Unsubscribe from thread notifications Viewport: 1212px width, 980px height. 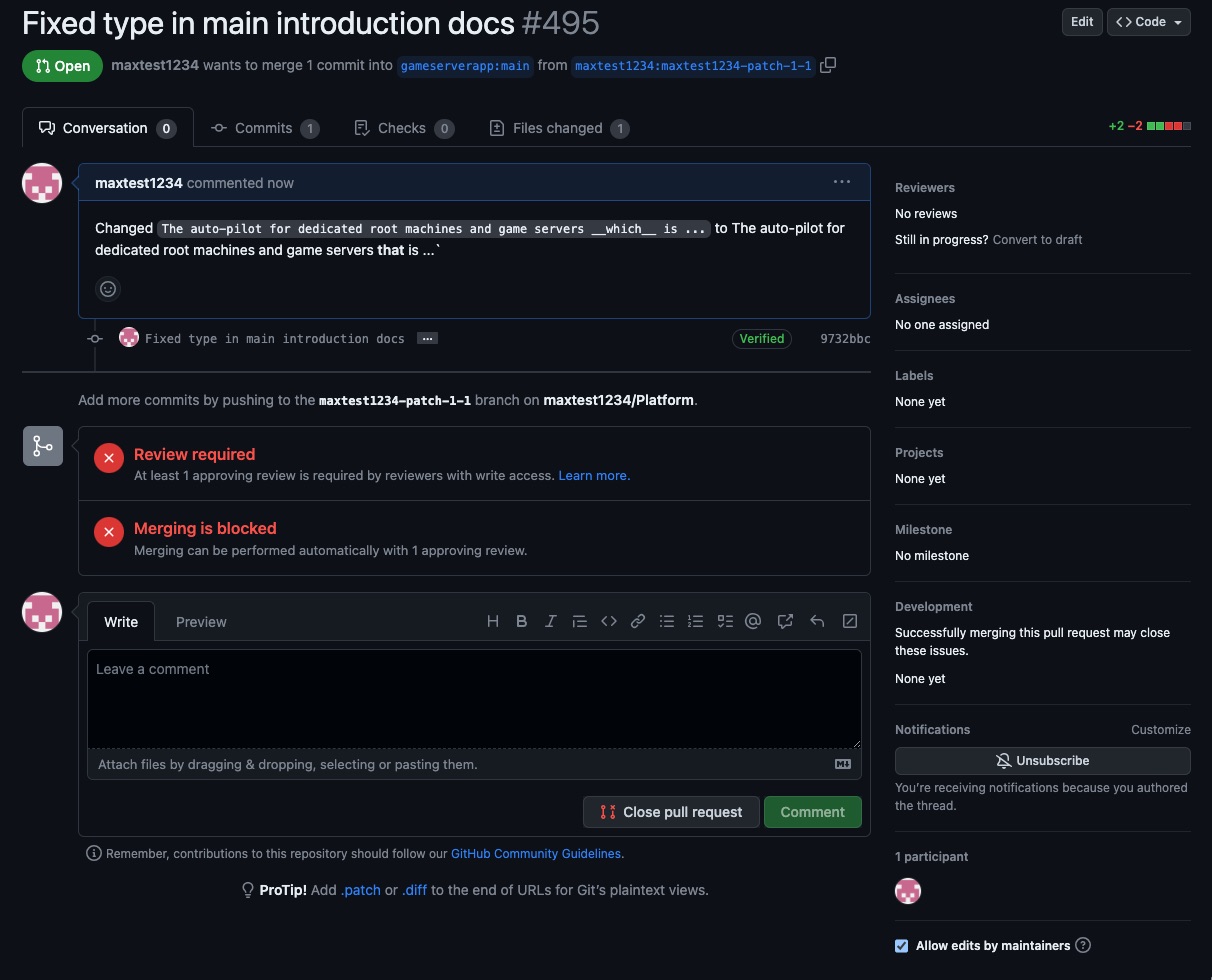(x=1042, y=760)
